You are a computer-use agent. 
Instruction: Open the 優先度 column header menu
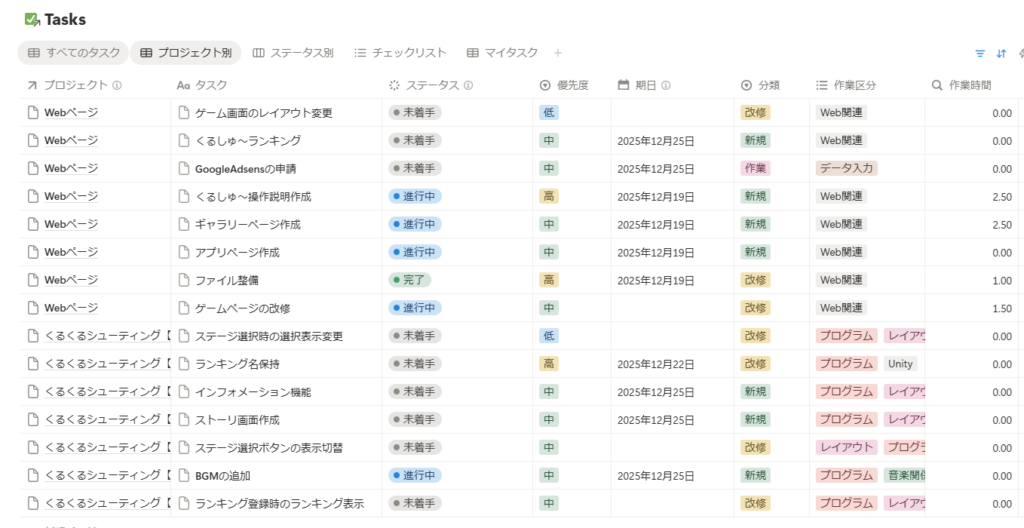click(564, 86)
